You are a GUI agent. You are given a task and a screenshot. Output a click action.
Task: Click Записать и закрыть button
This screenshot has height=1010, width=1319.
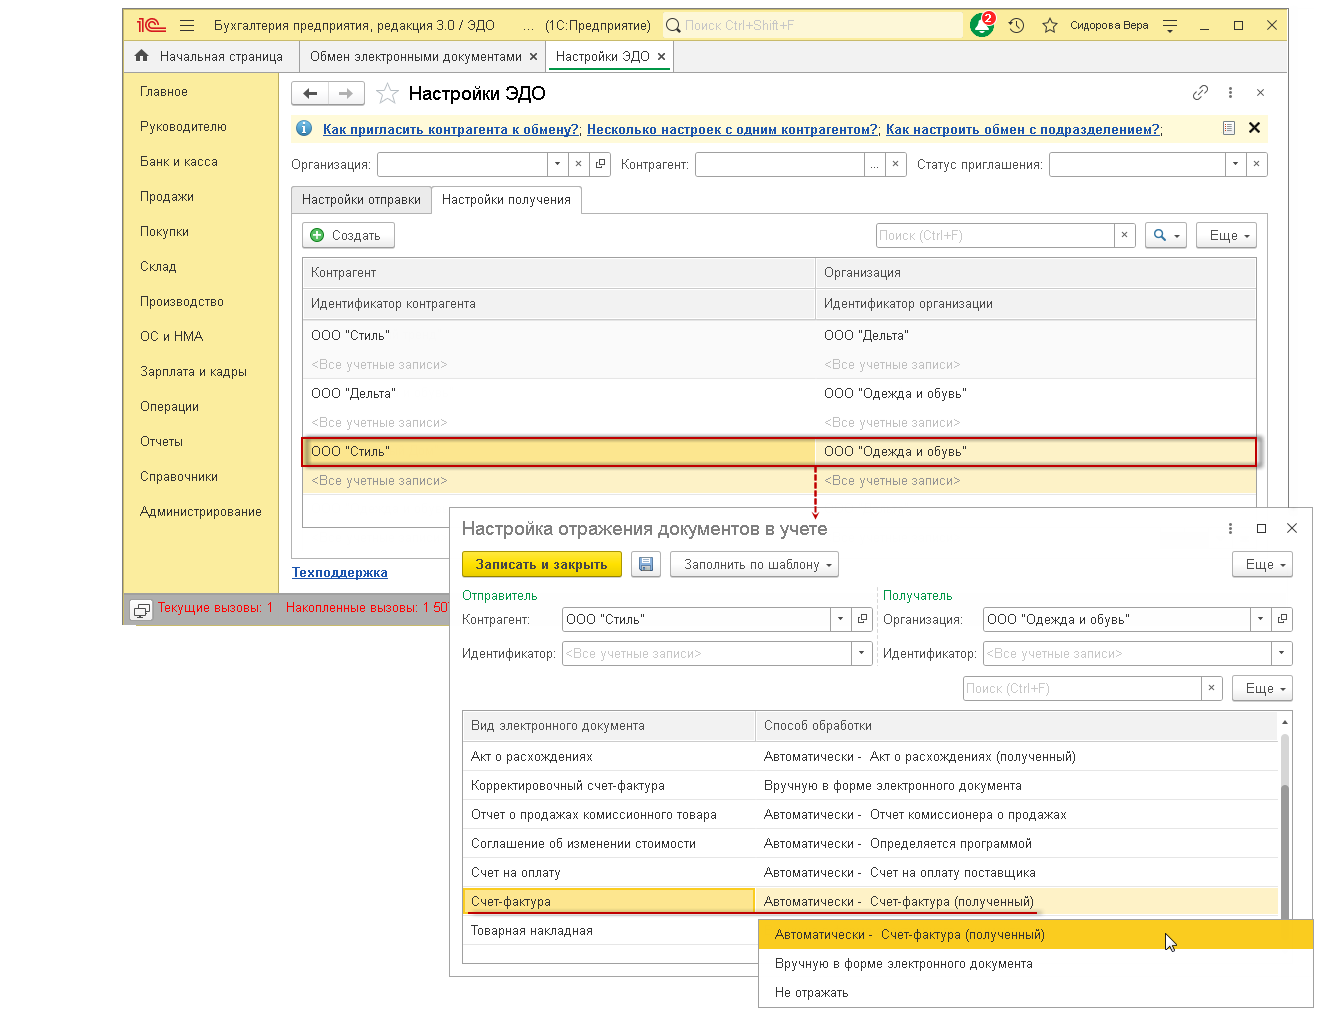point(541,564)
